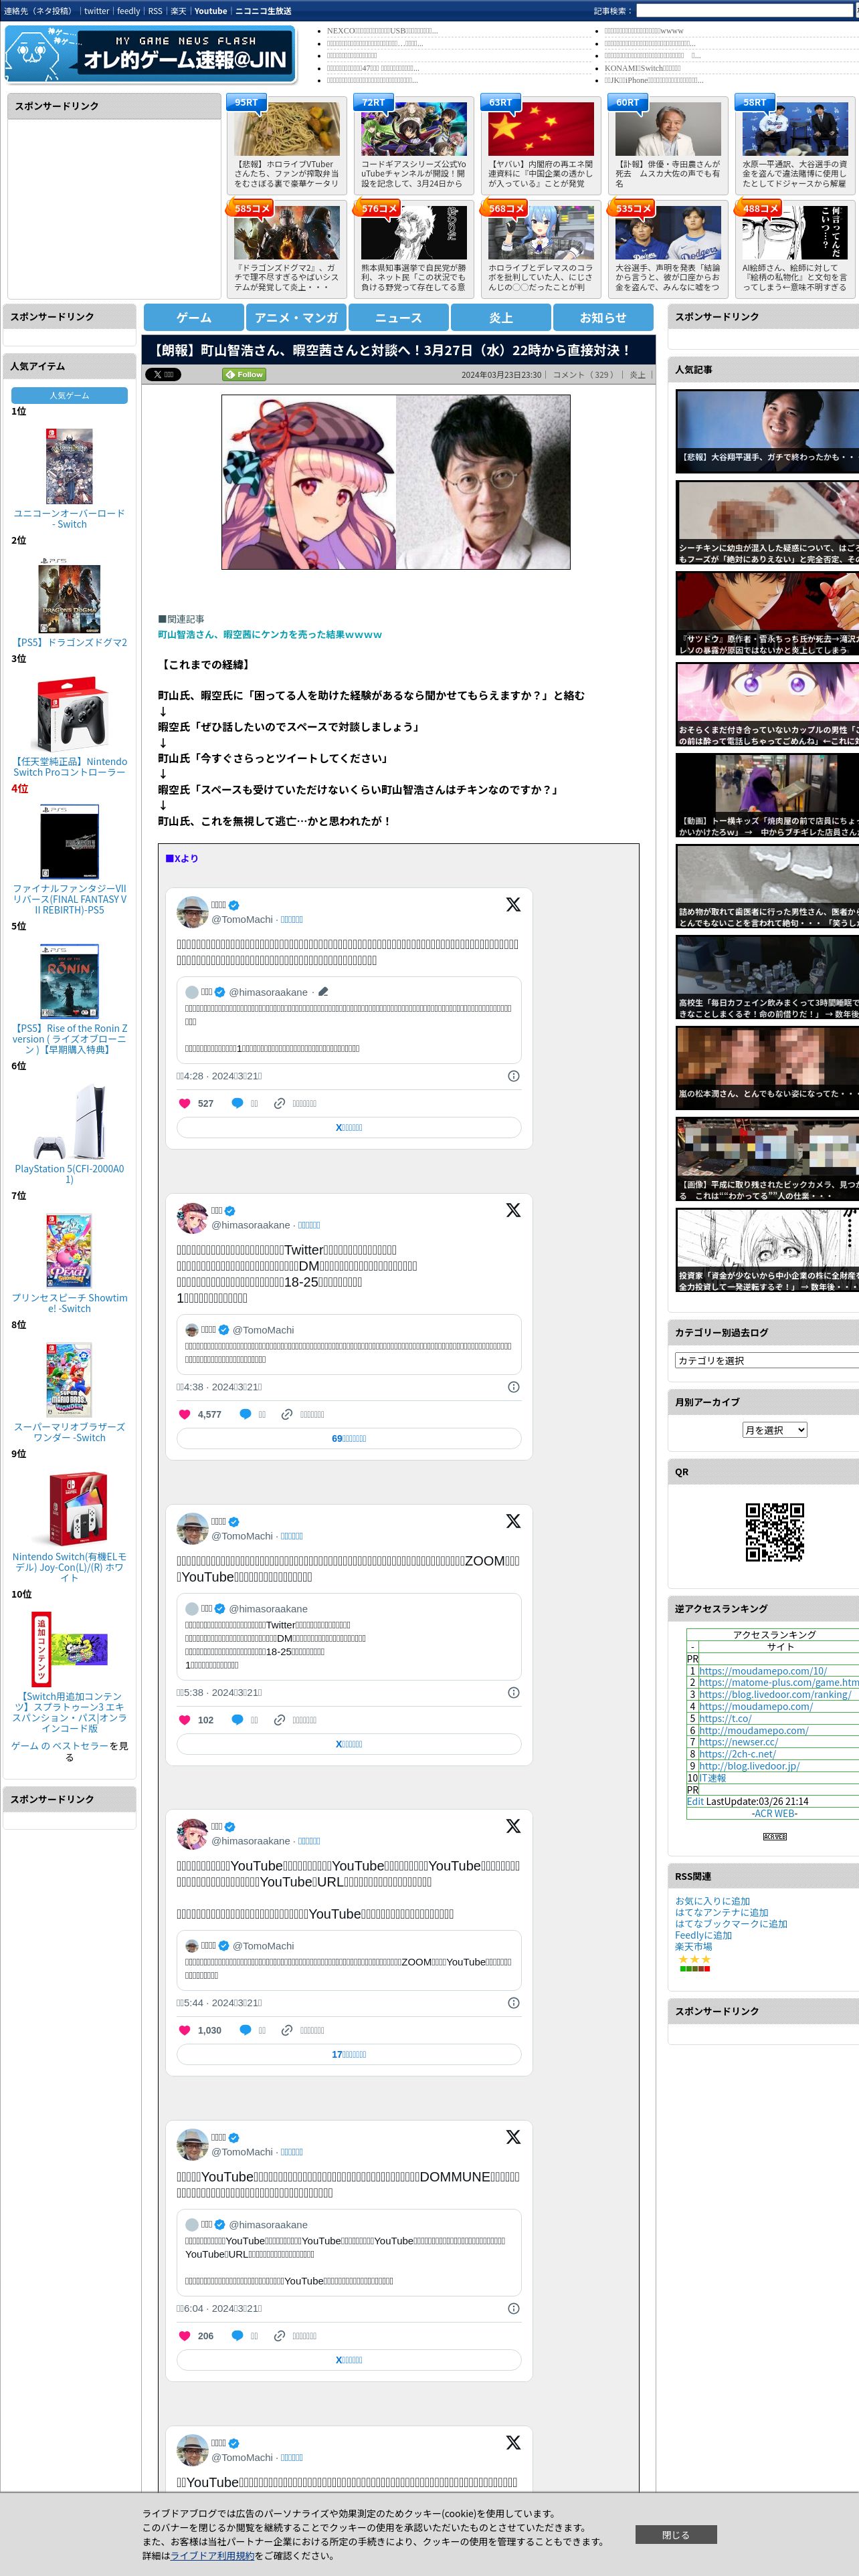Click the X logo on the 4,577-likes tweet
859x2576 pixels.
pyautogui.click(x=513, y=1210)
